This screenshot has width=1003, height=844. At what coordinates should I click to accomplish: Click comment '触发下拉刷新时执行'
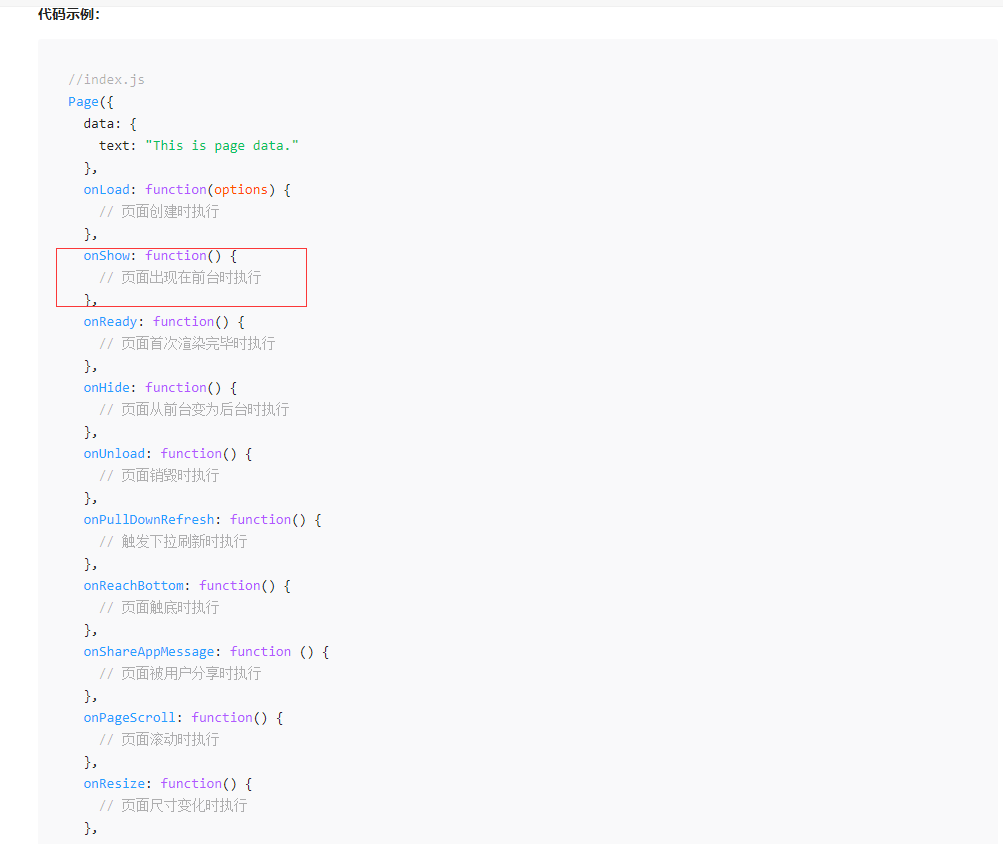click(x=184, y=541)
